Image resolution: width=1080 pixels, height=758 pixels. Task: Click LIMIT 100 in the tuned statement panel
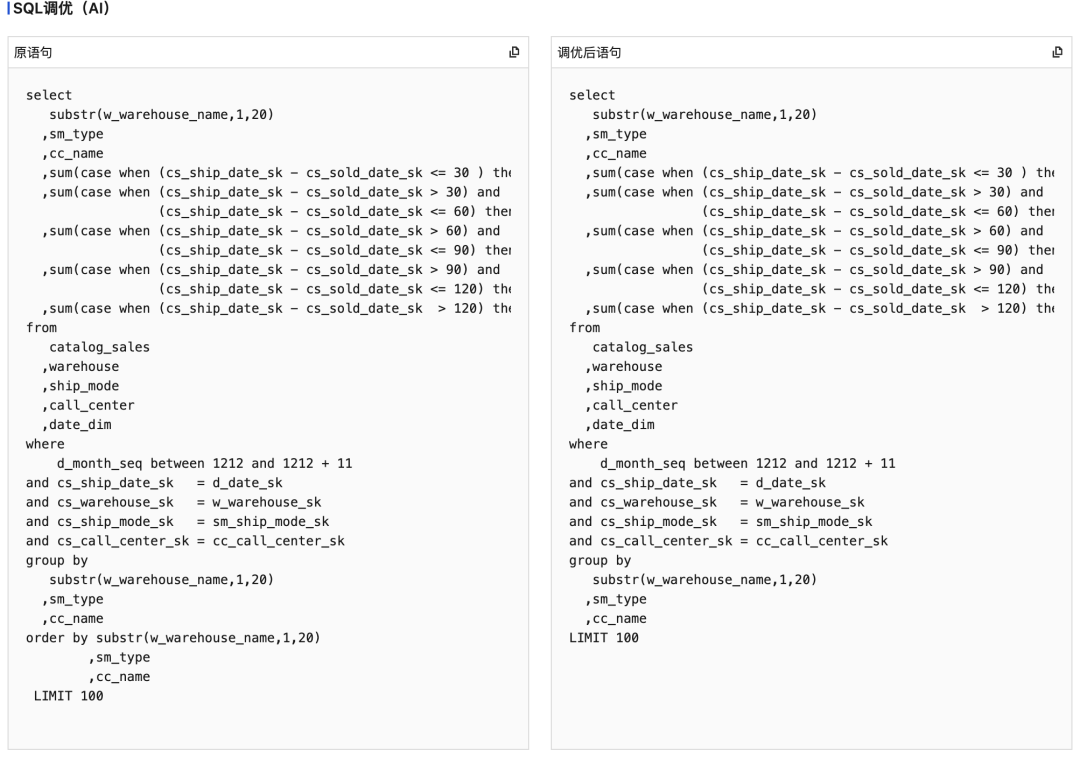pyautogui.click(x=603, y=638)
